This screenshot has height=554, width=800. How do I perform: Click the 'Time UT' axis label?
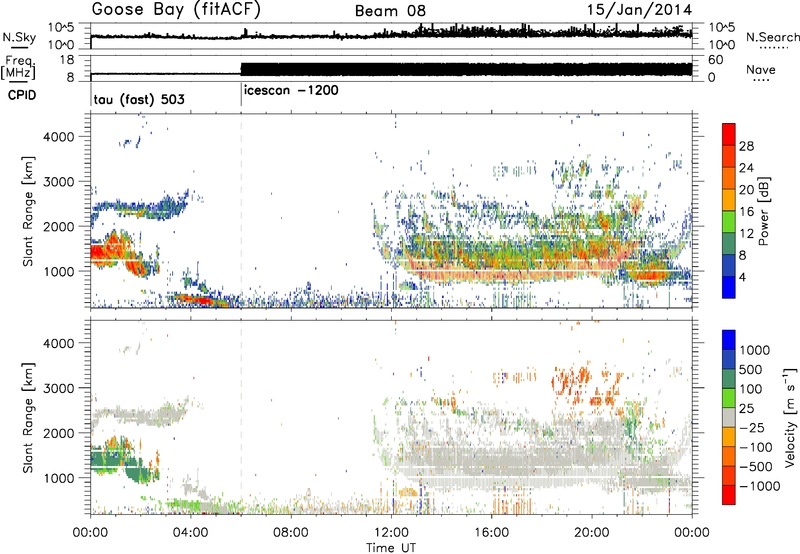coord(391,547)
